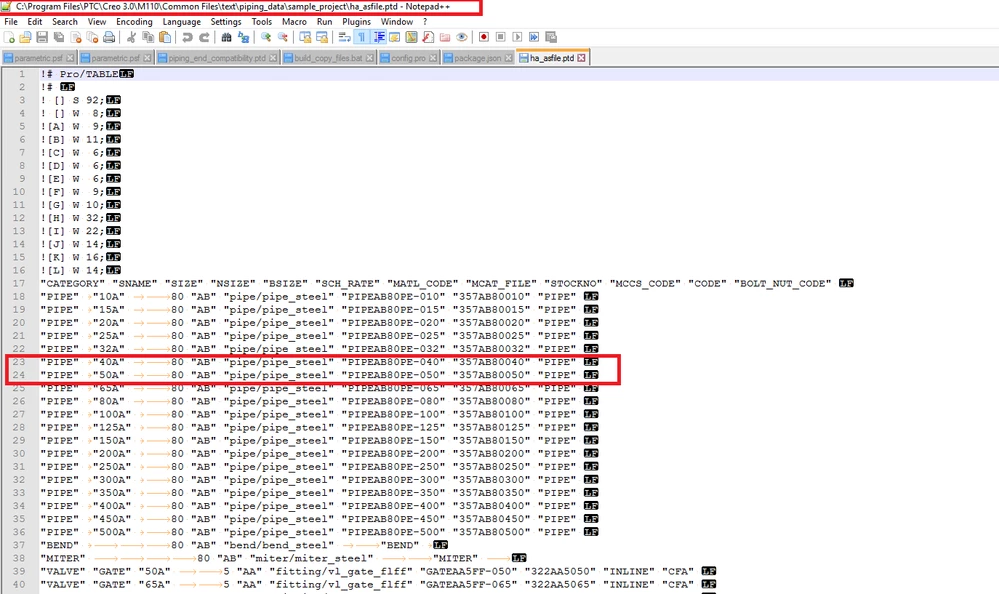Viewport: 999px width, 594px height.
Task: Show the Document Map panel icon
Action: pos(412,37)
